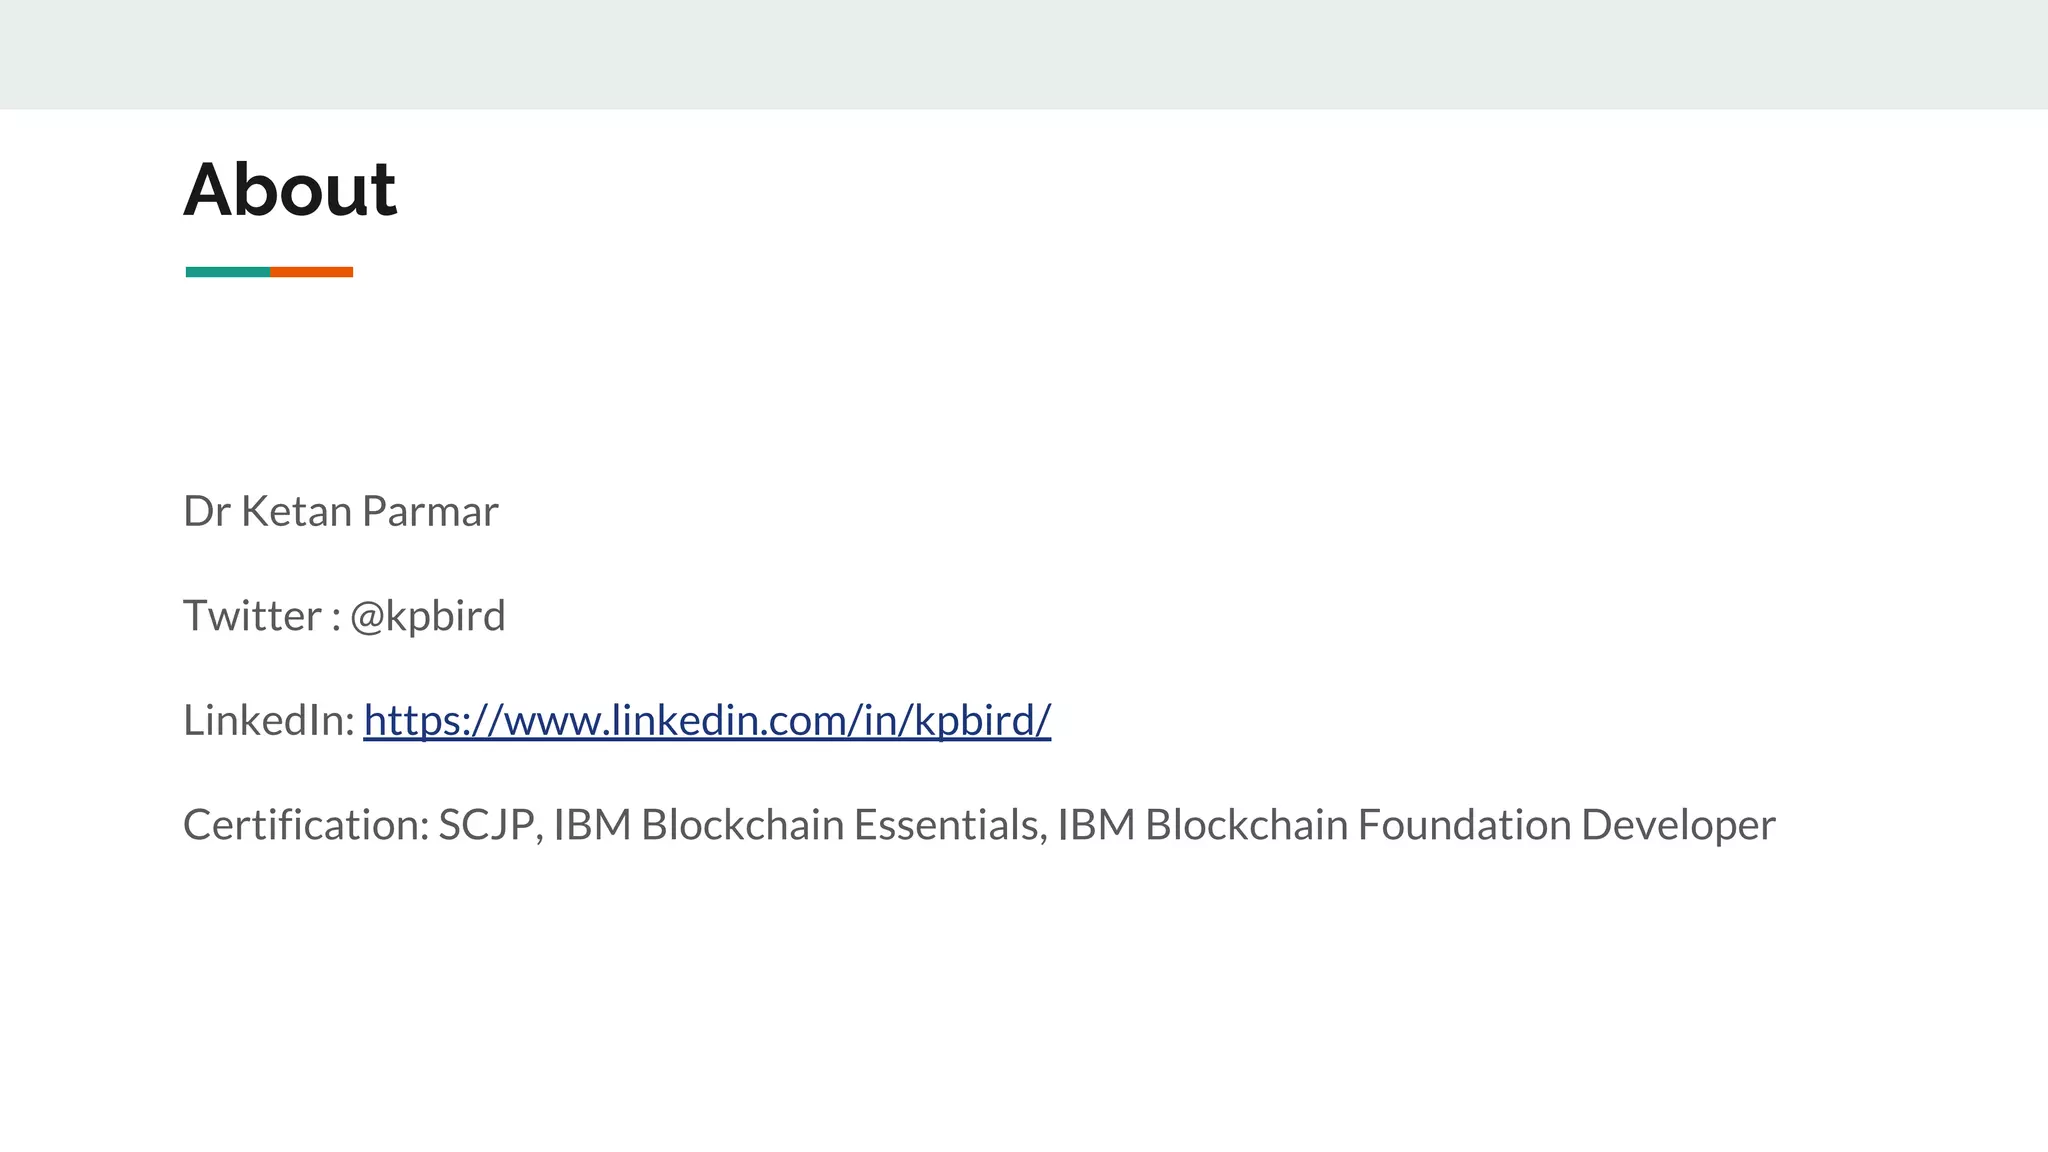Click the gray header band at top
Viewport: 2048px width, 1152px height.
point(1024,54)
